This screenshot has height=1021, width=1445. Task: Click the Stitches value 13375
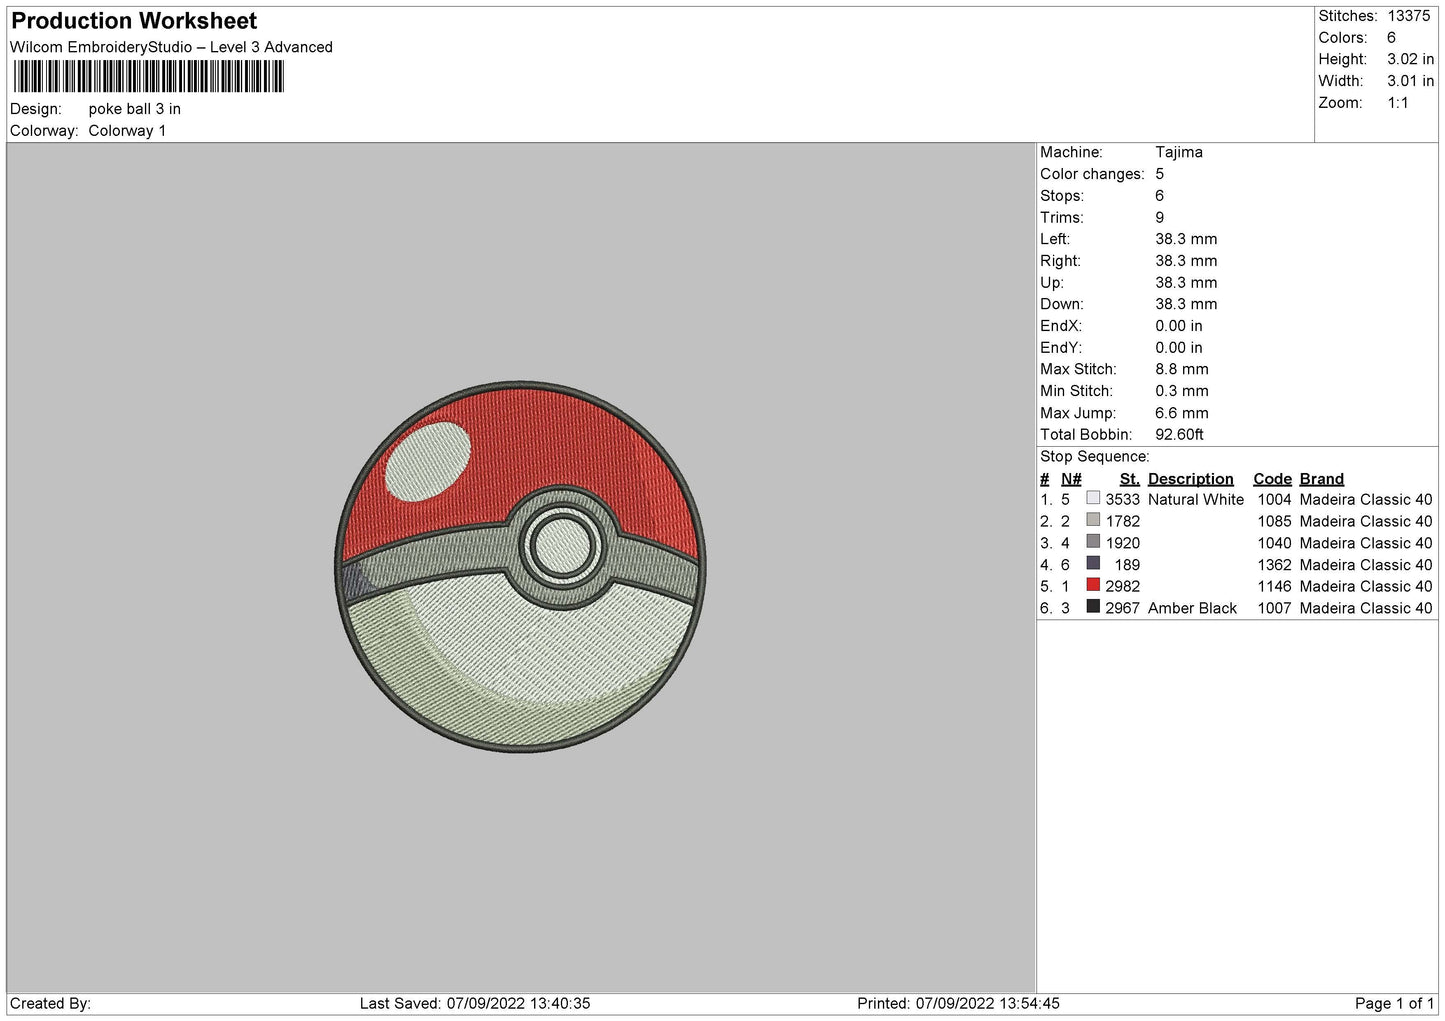(1408, 16)
